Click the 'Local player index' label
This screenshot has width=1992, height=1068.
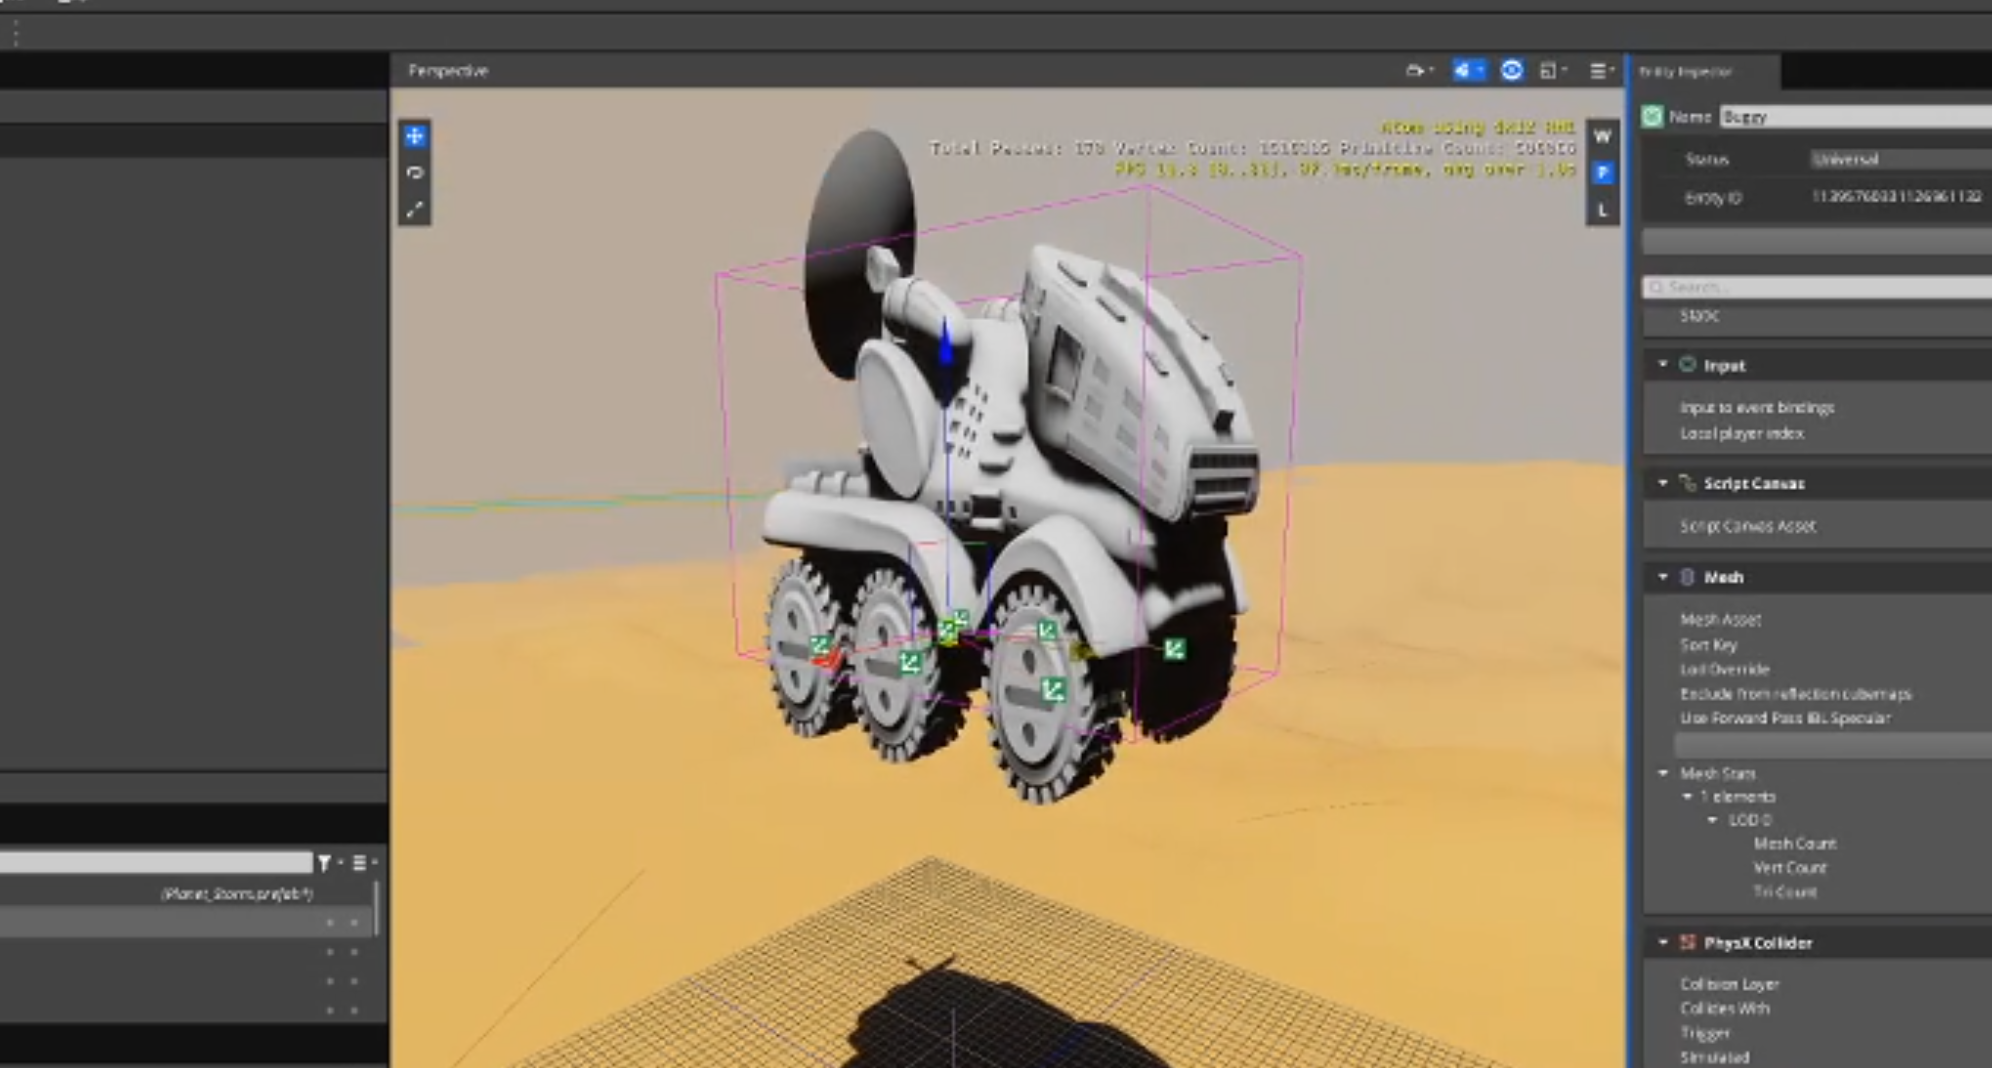[1742, 433]
